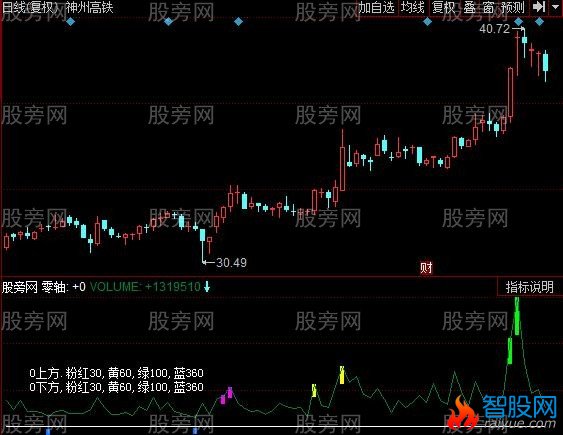563x435 pixels.
Task: Click the blue down arrow after VOLUME value
Action: pos(207,286)
